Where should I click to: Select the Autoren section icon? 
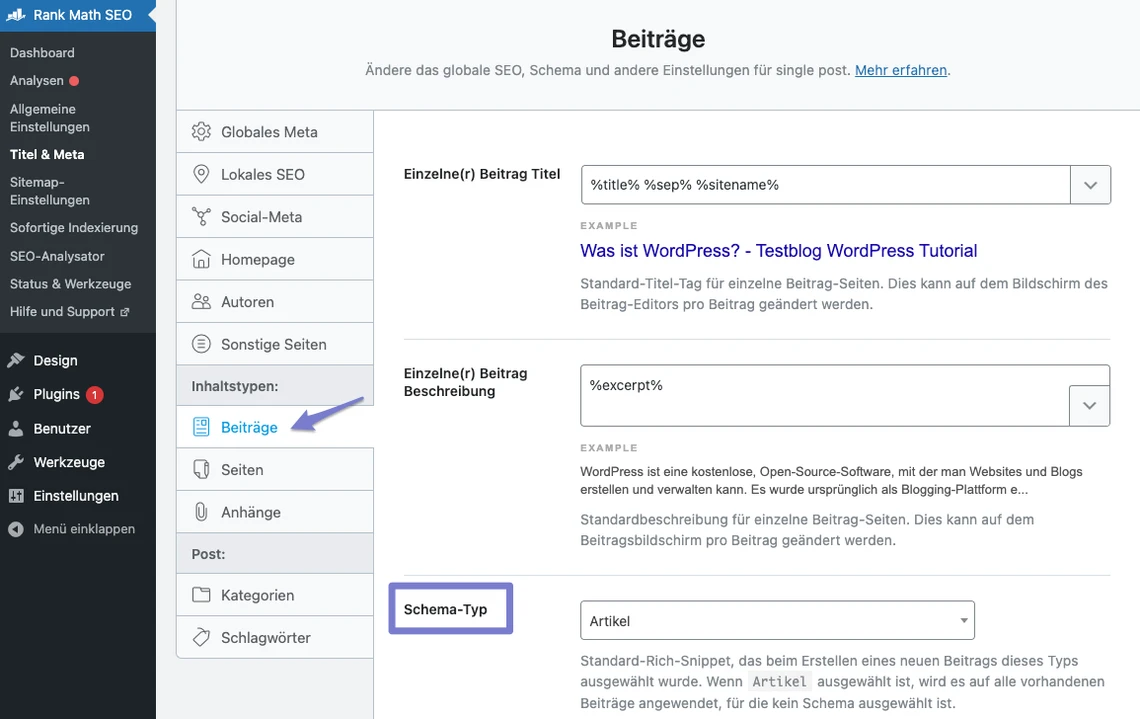200,301
